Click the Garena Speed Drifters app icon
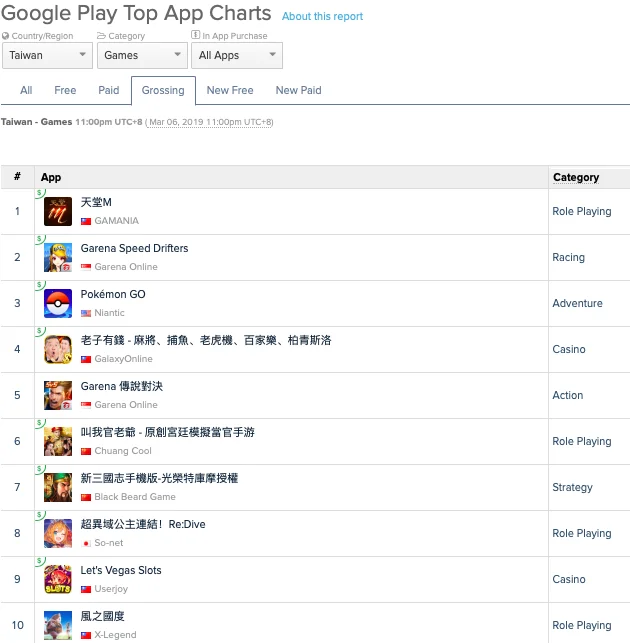 coord(58,257)
